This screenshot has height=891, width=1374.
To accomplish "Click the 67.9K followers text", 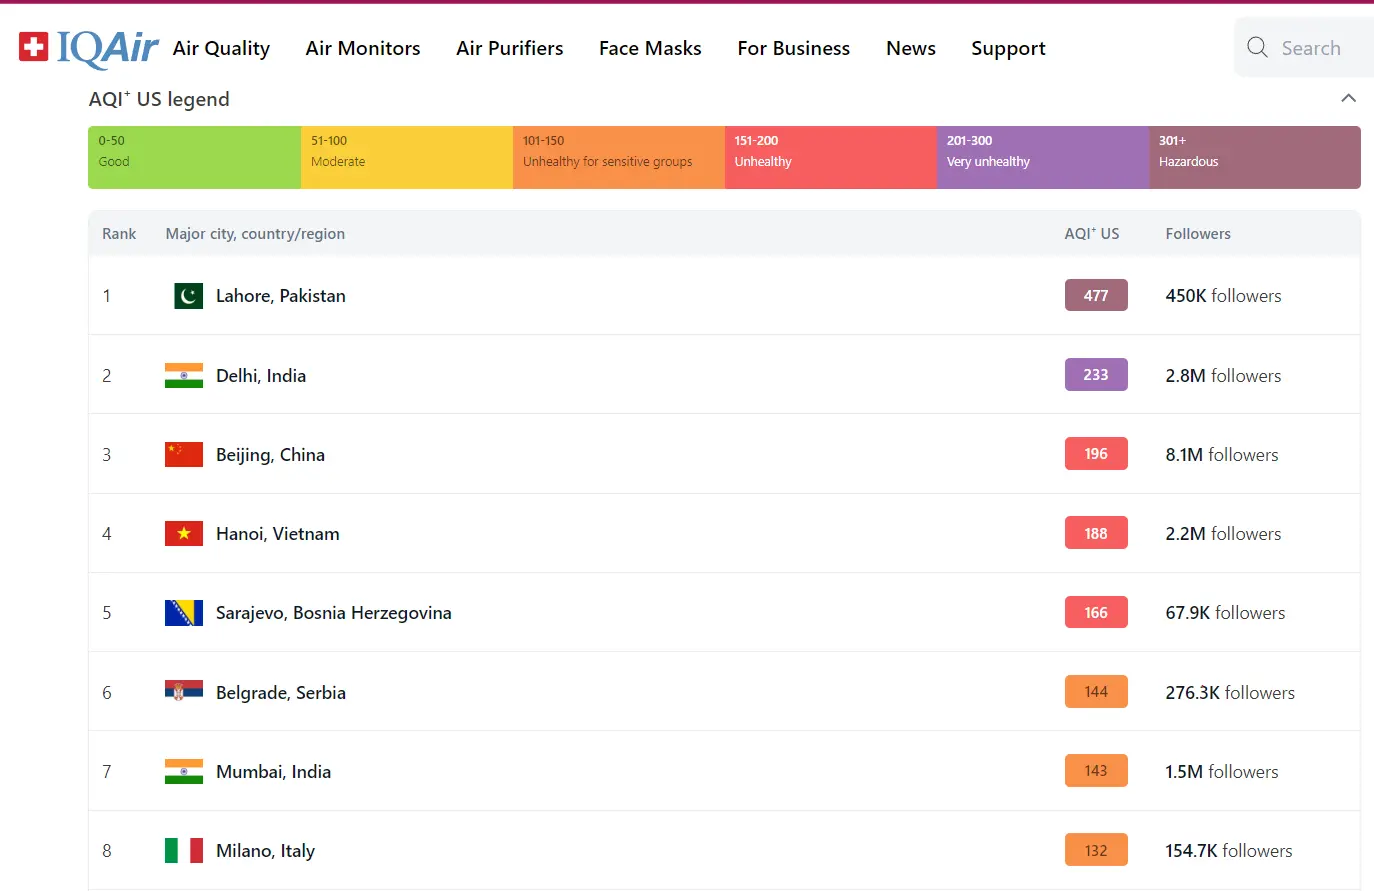I will pos(1225,613).
